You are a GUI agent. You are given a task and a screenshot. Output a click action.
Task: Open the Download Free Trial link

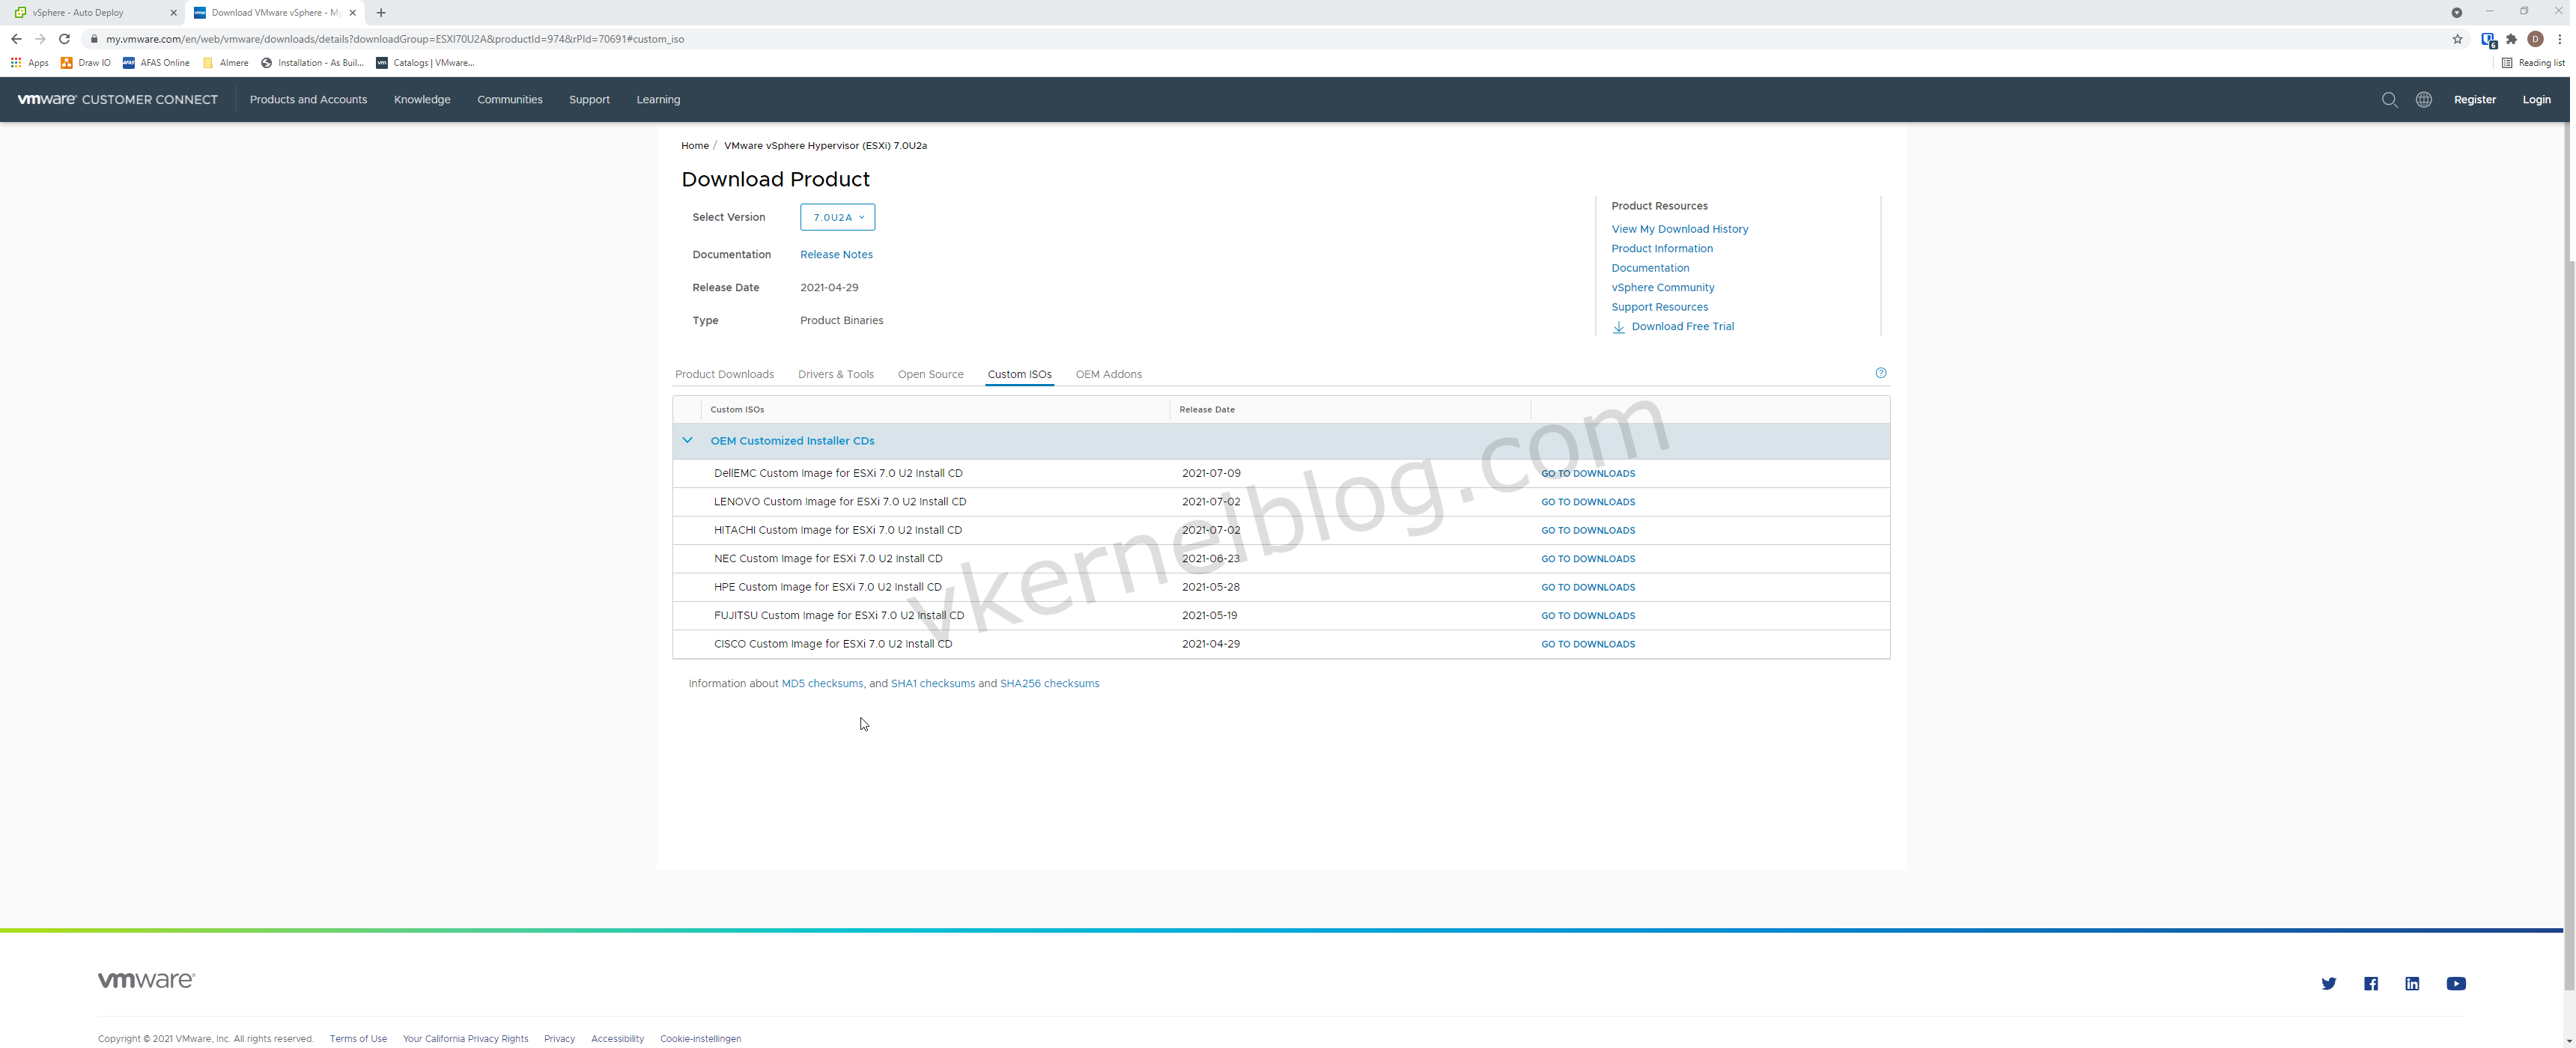[x=1682, y=326]
